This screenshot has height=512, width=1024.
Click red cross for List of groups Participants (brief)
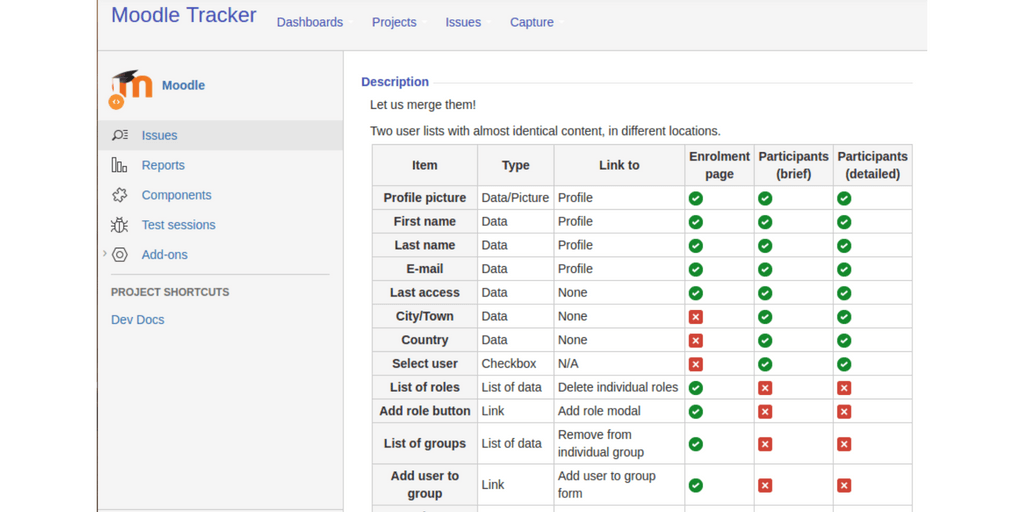click(765, 444)
